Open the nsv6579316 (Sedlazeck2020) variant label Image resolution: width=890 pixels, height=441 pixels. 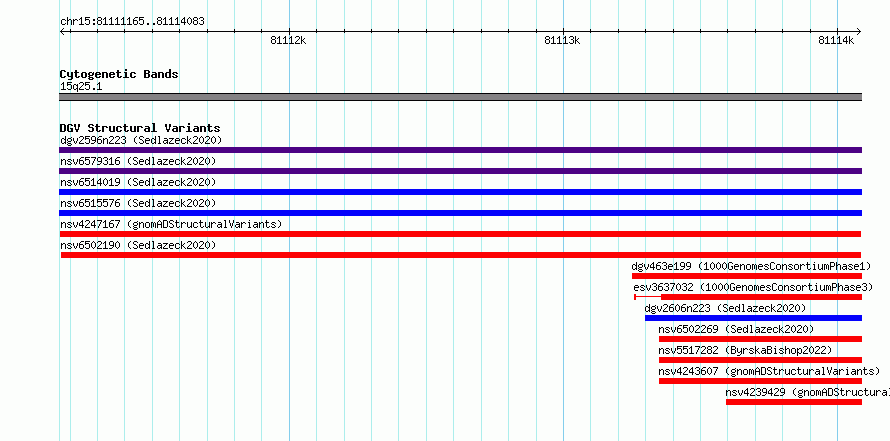click(x=138, y=161)
